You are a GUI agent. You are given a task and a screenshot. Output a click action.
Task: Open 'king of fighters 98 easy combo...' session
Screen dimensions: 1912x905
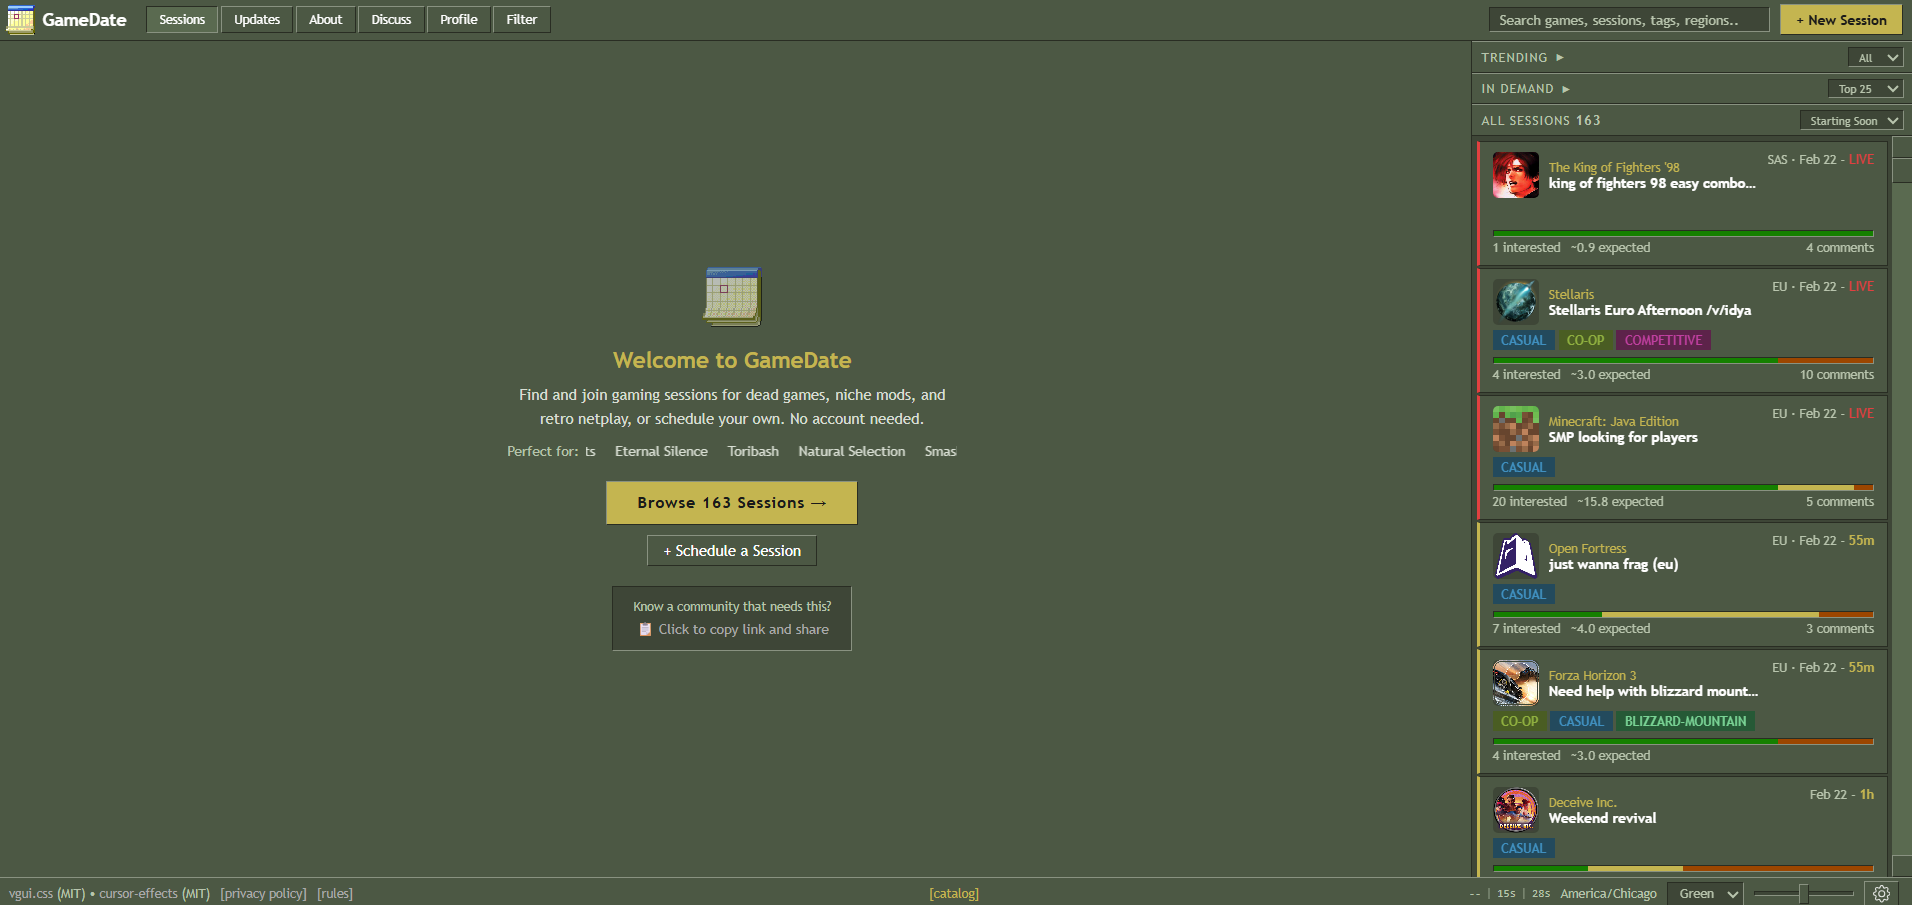coord(1652,184)
